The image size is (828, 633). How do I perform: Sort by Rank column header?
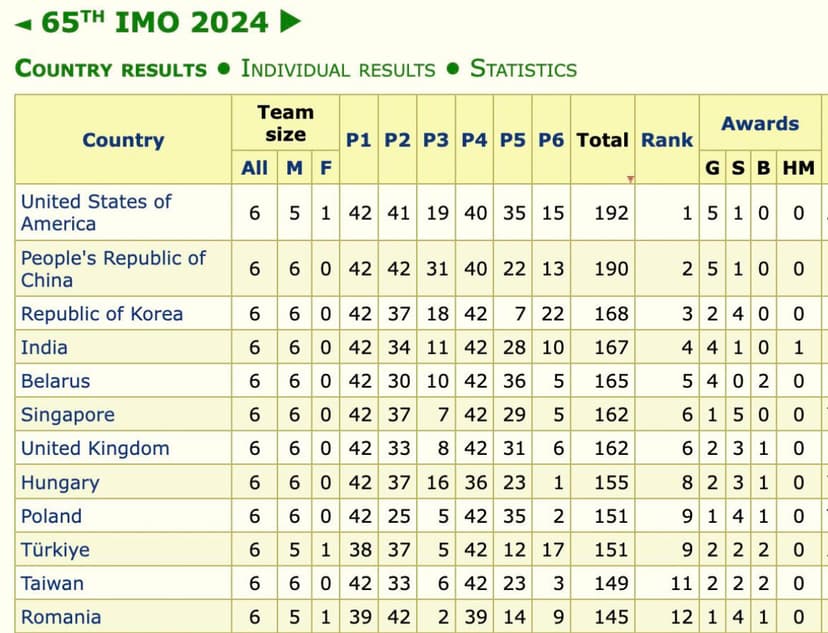click(x=667, y=140)
